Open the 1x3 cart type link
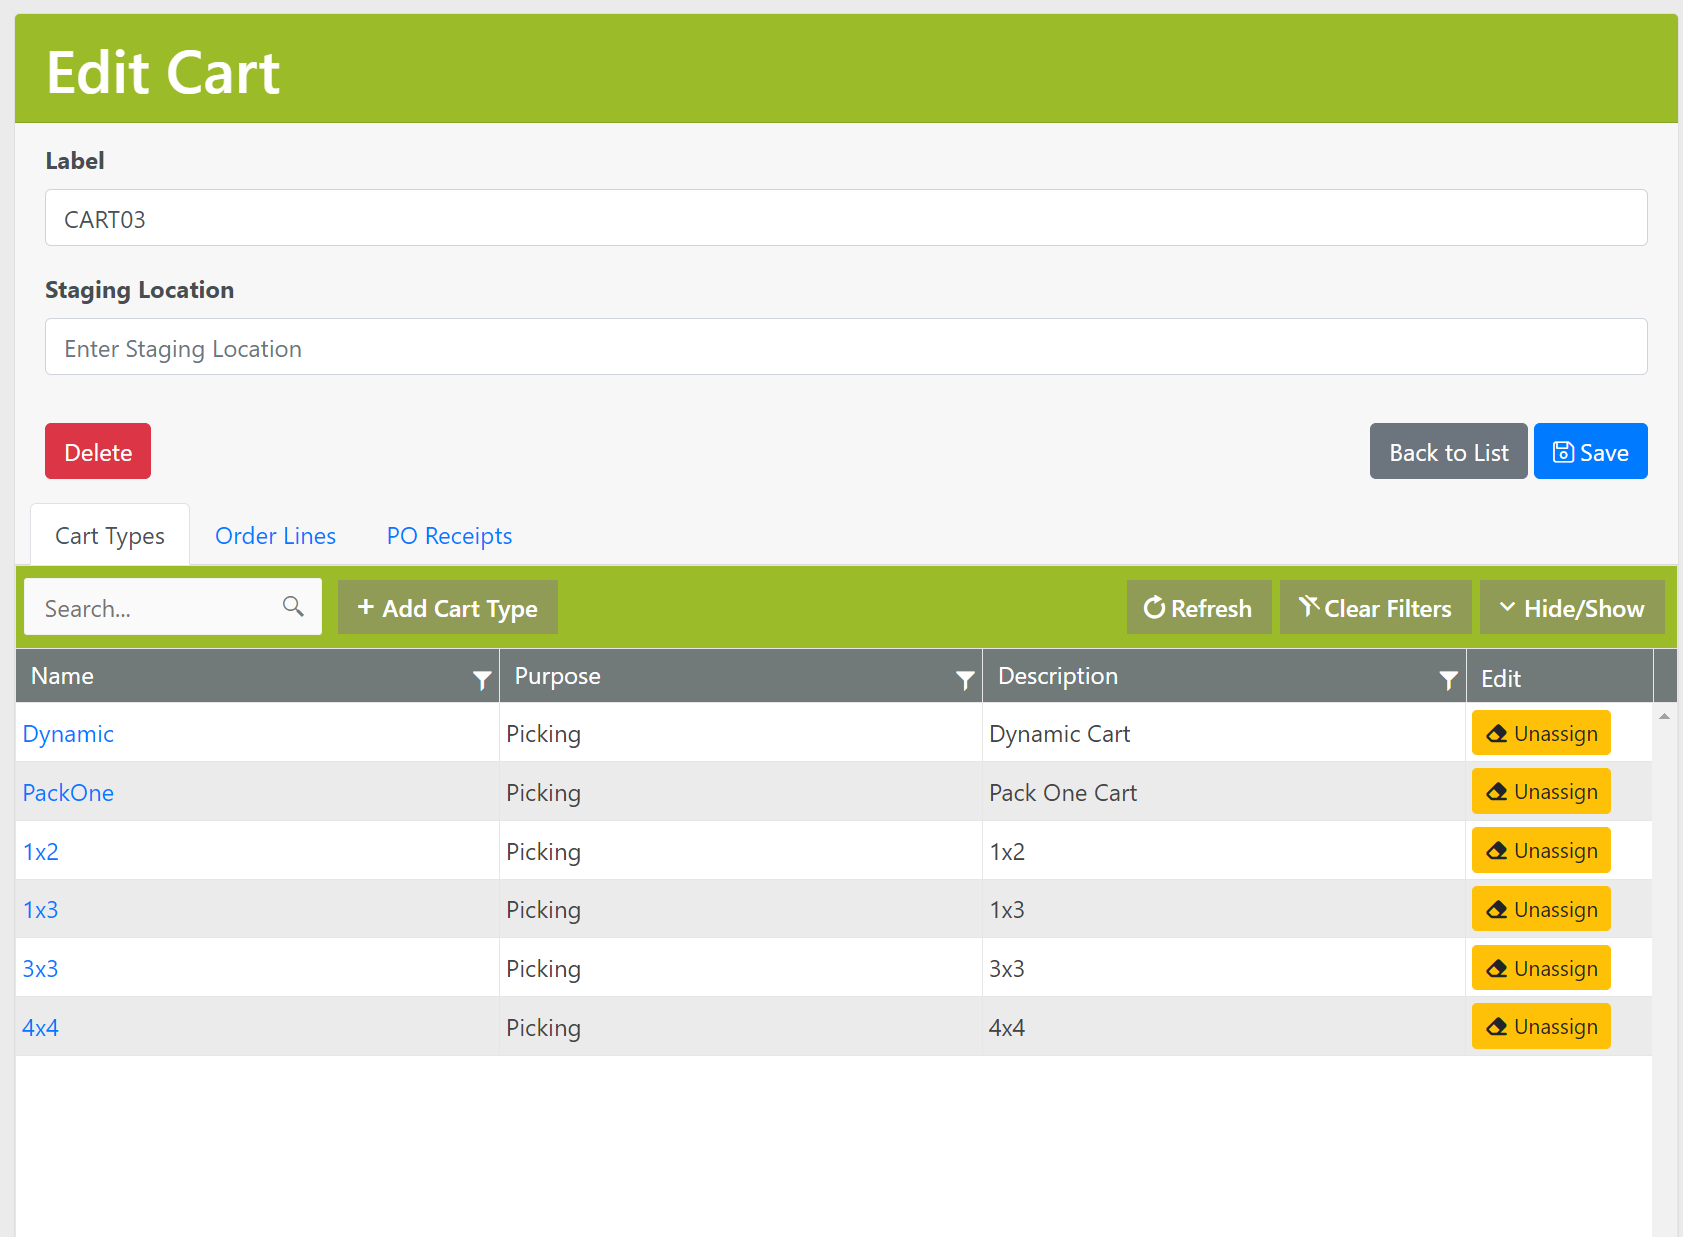This screenshot has width=1683, height=1237. [x=41, y=910]
